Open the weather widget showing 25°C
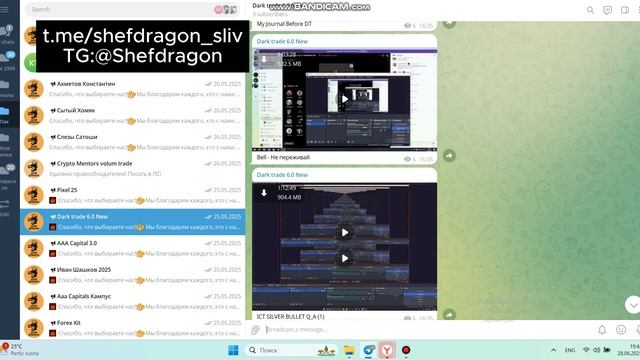Viewport: 640px width, 360px height. [x=20, y=350]
